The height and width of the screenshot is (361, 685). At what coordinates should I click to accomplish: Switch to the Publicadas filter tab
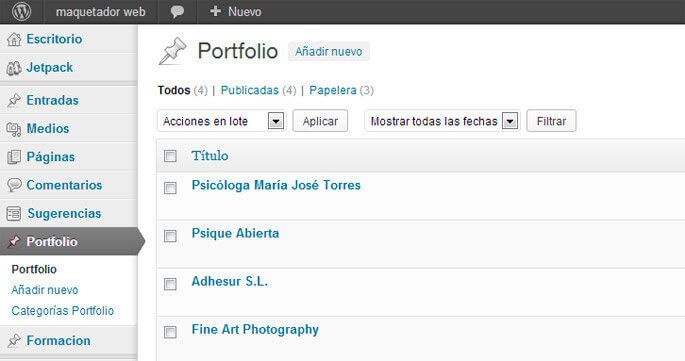click(249, 90)
